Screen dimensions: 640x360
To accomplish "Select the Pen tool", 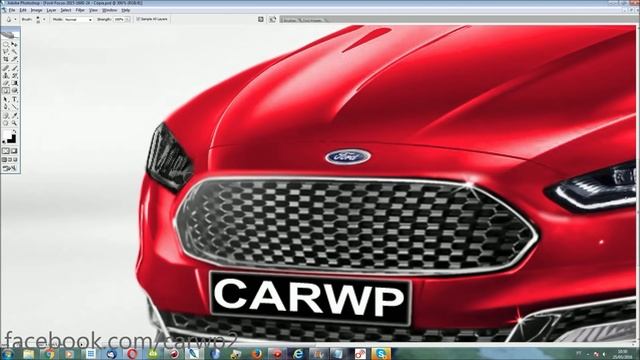I will click(6, 107).
